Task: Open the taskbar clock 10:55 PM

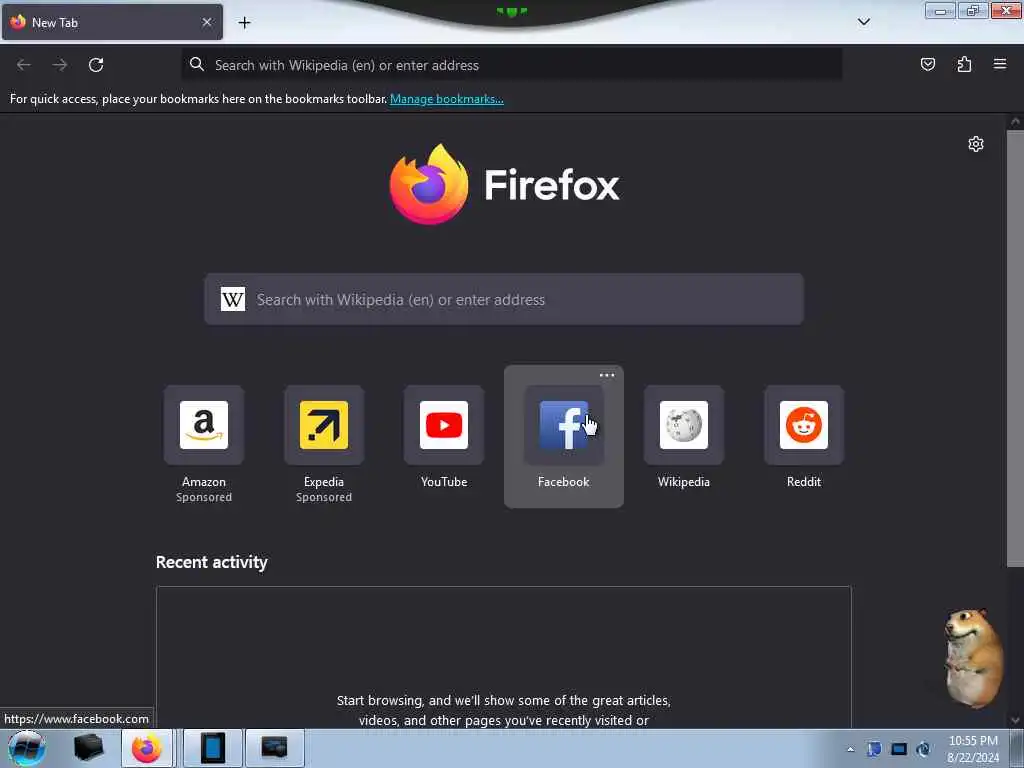Action: [x=973, y=749]
